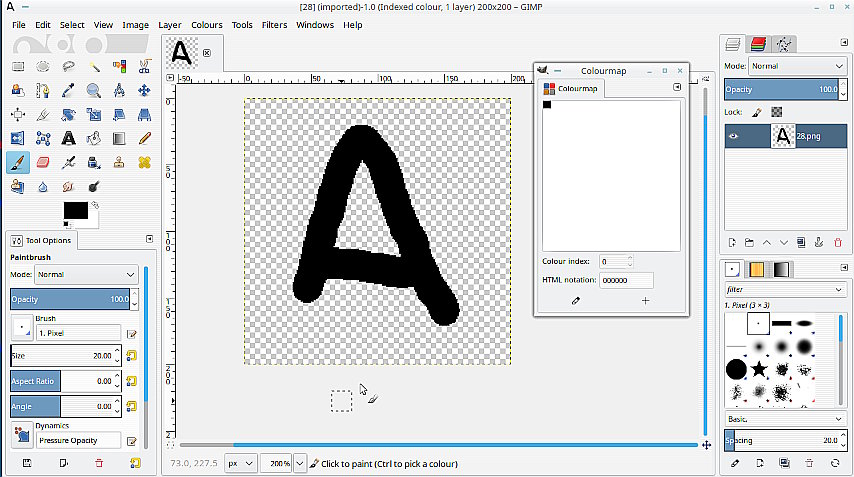This screenshot has width=854, height=477.
Task: Select the Dodge/Burn tool
Action: (94, 187)
